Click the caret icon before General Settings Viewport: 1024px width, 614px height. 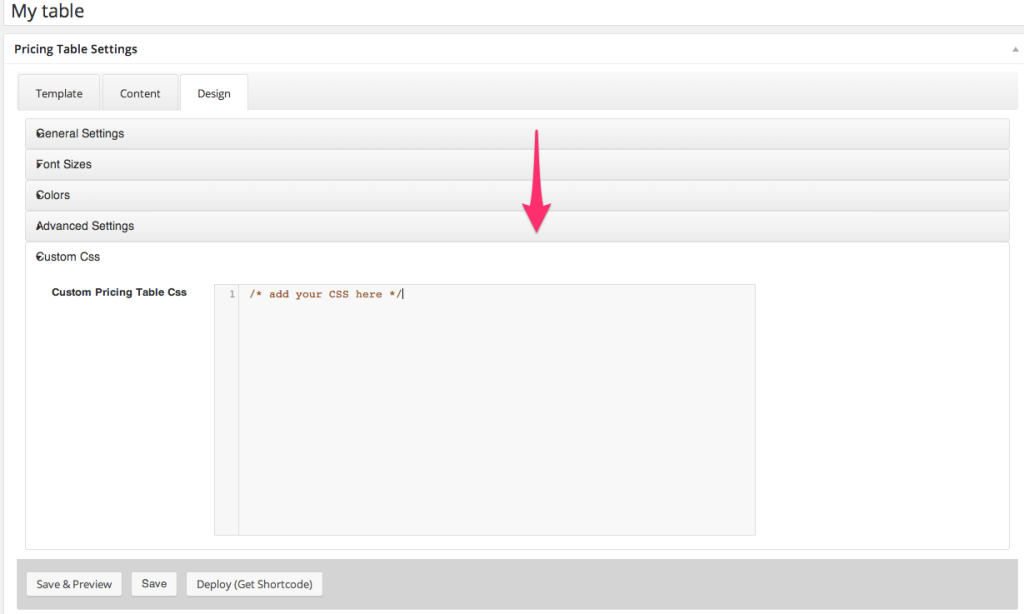click(x=37, y=133)
